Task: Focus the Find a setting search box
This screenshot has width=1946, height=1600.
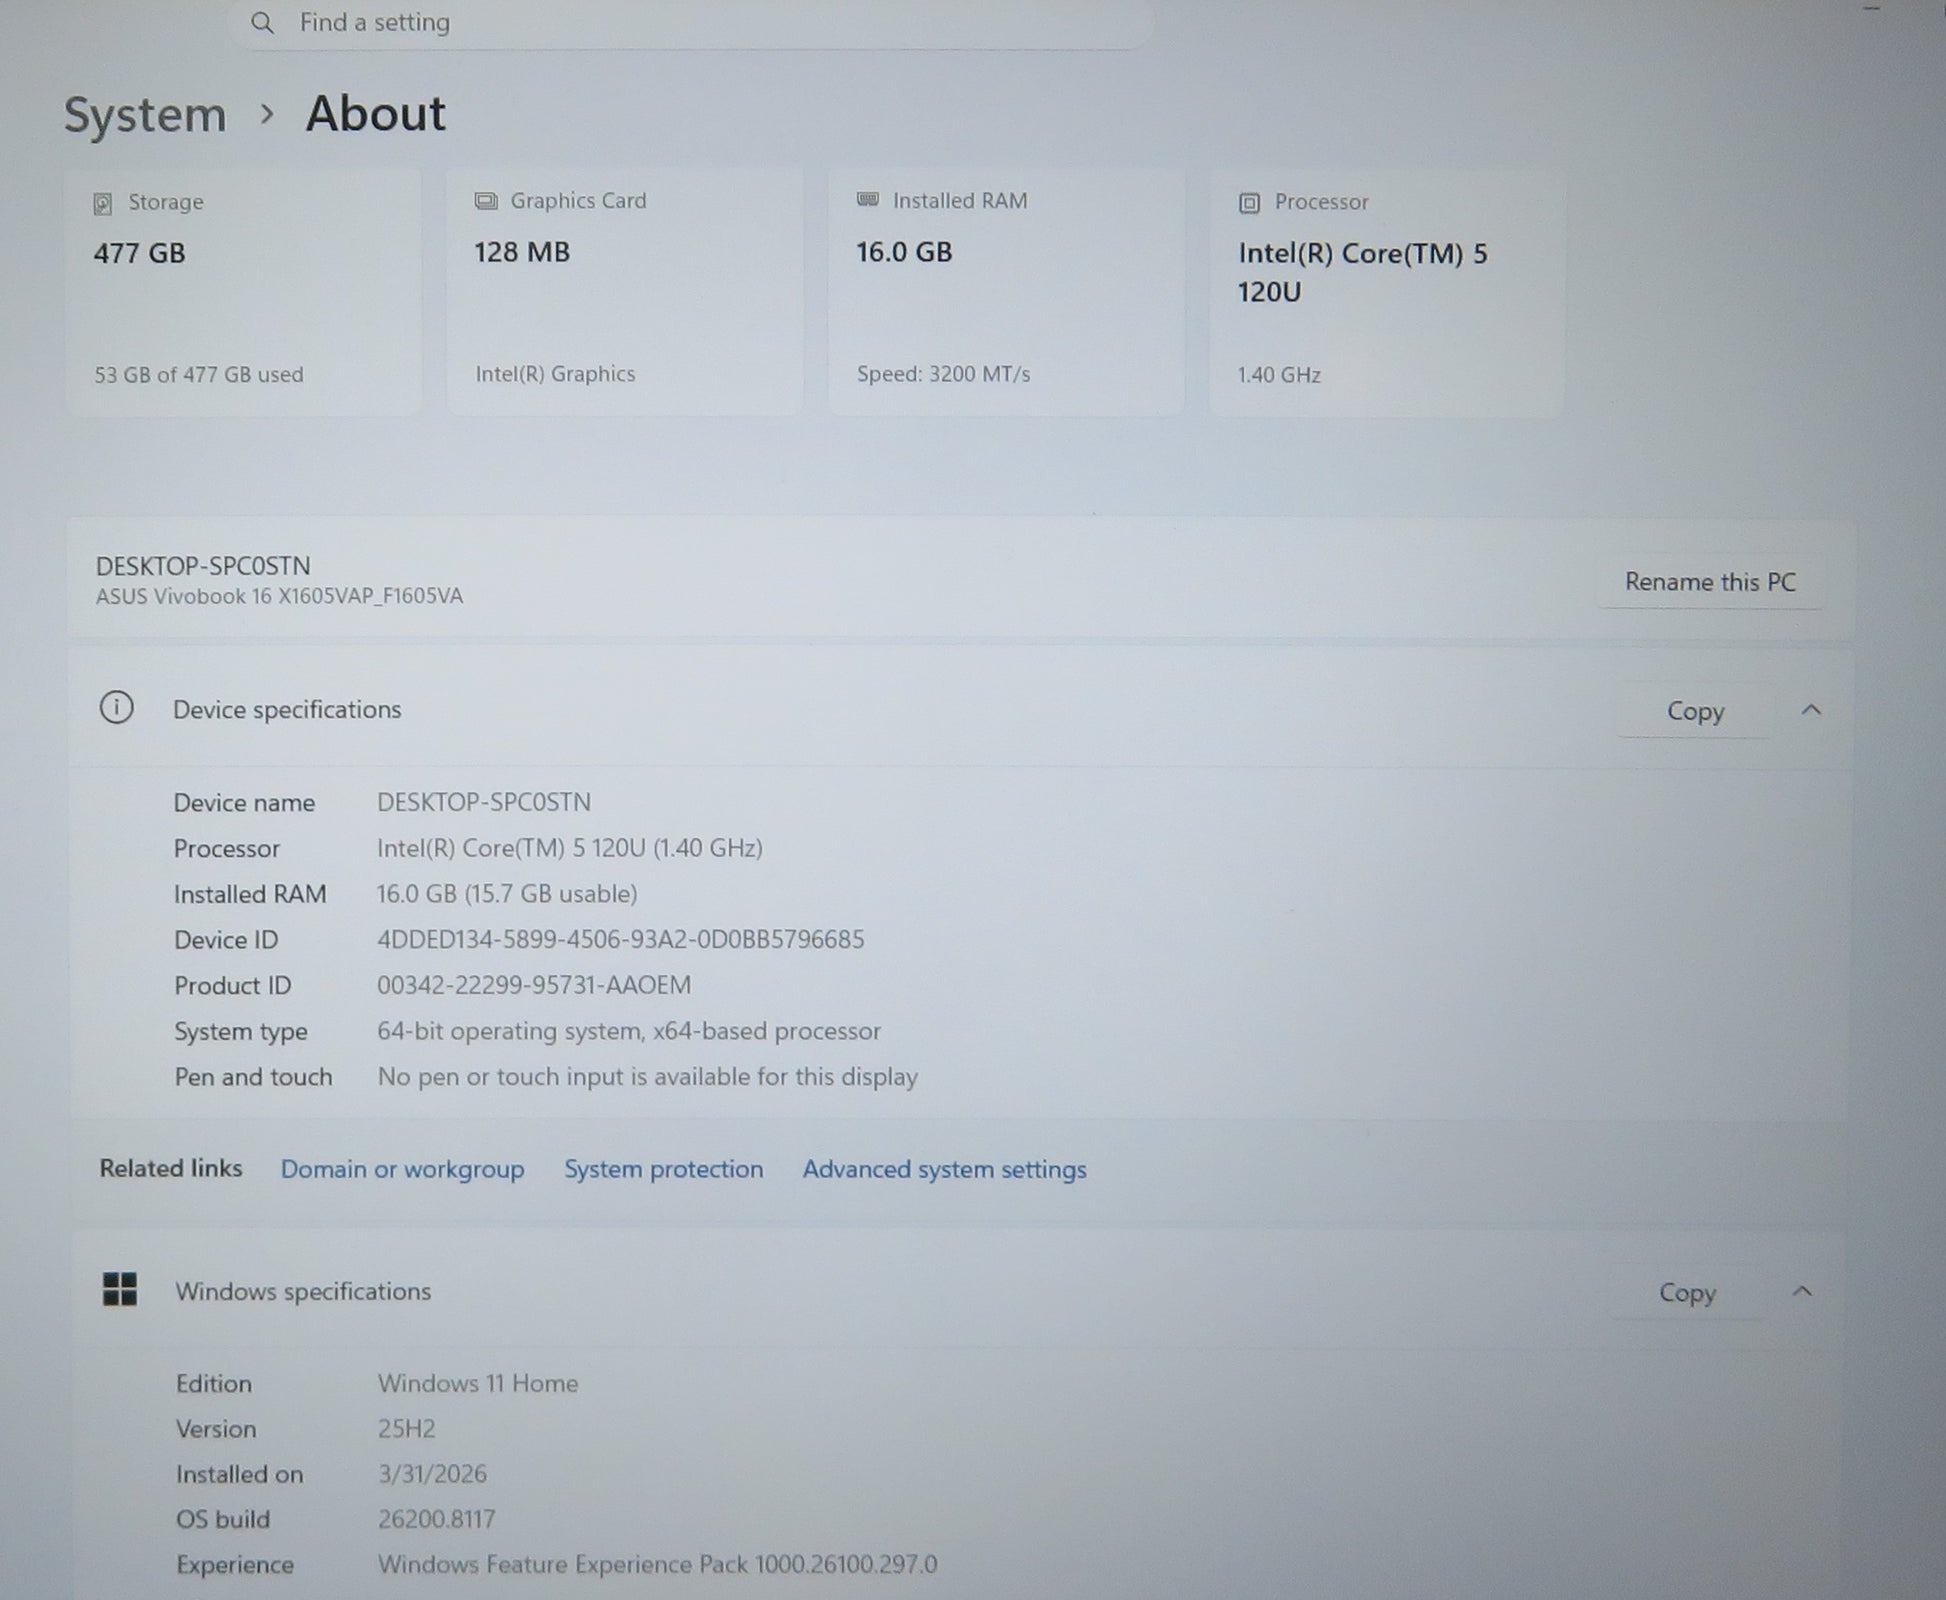Action: coord(690,22)
